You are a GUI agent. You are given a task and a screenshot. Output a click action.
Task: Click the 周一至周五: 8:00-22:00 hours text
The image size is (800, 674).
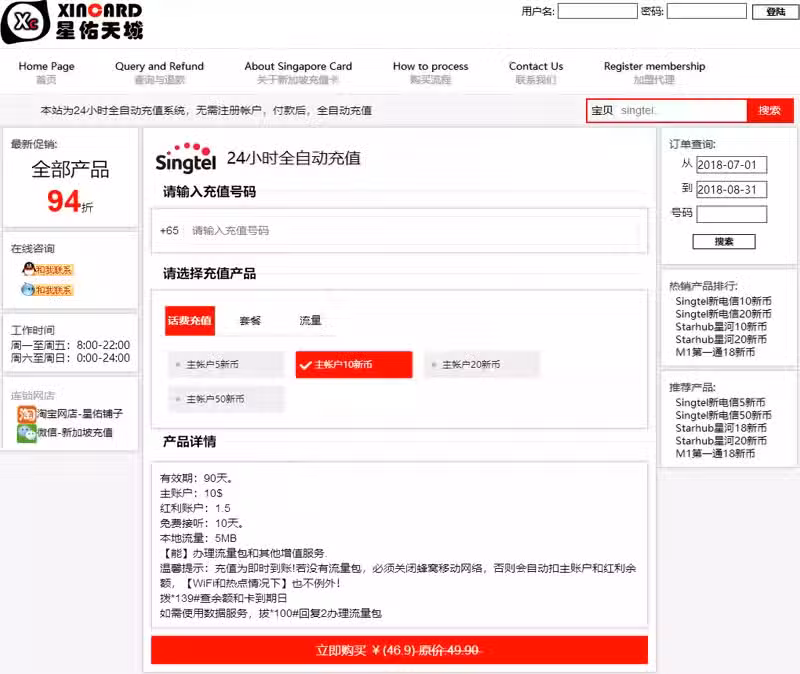point(70,345)
